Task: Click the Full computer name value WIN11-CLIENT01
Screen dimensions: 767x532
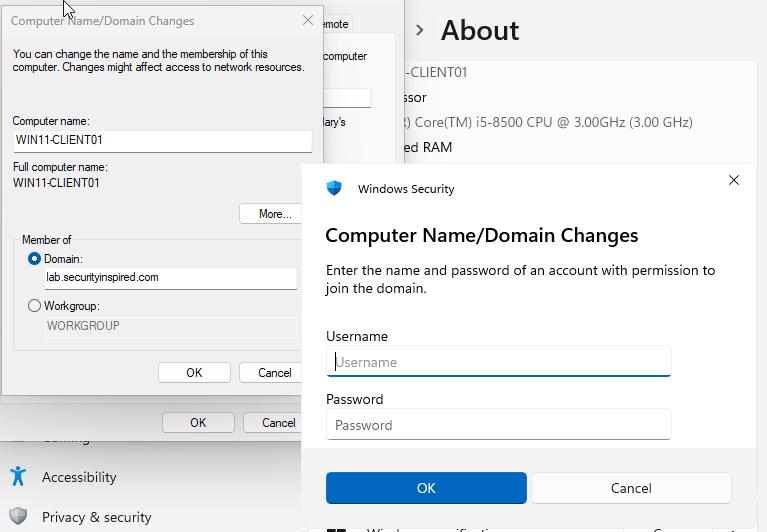Action: click(x=56, y=183)
